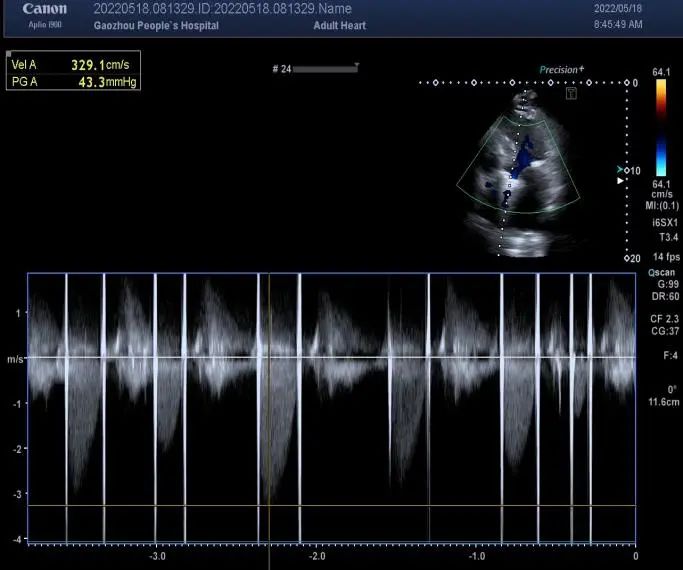
Task: Click the diamond marker at depth 0
Action: (x=625, y=83)
